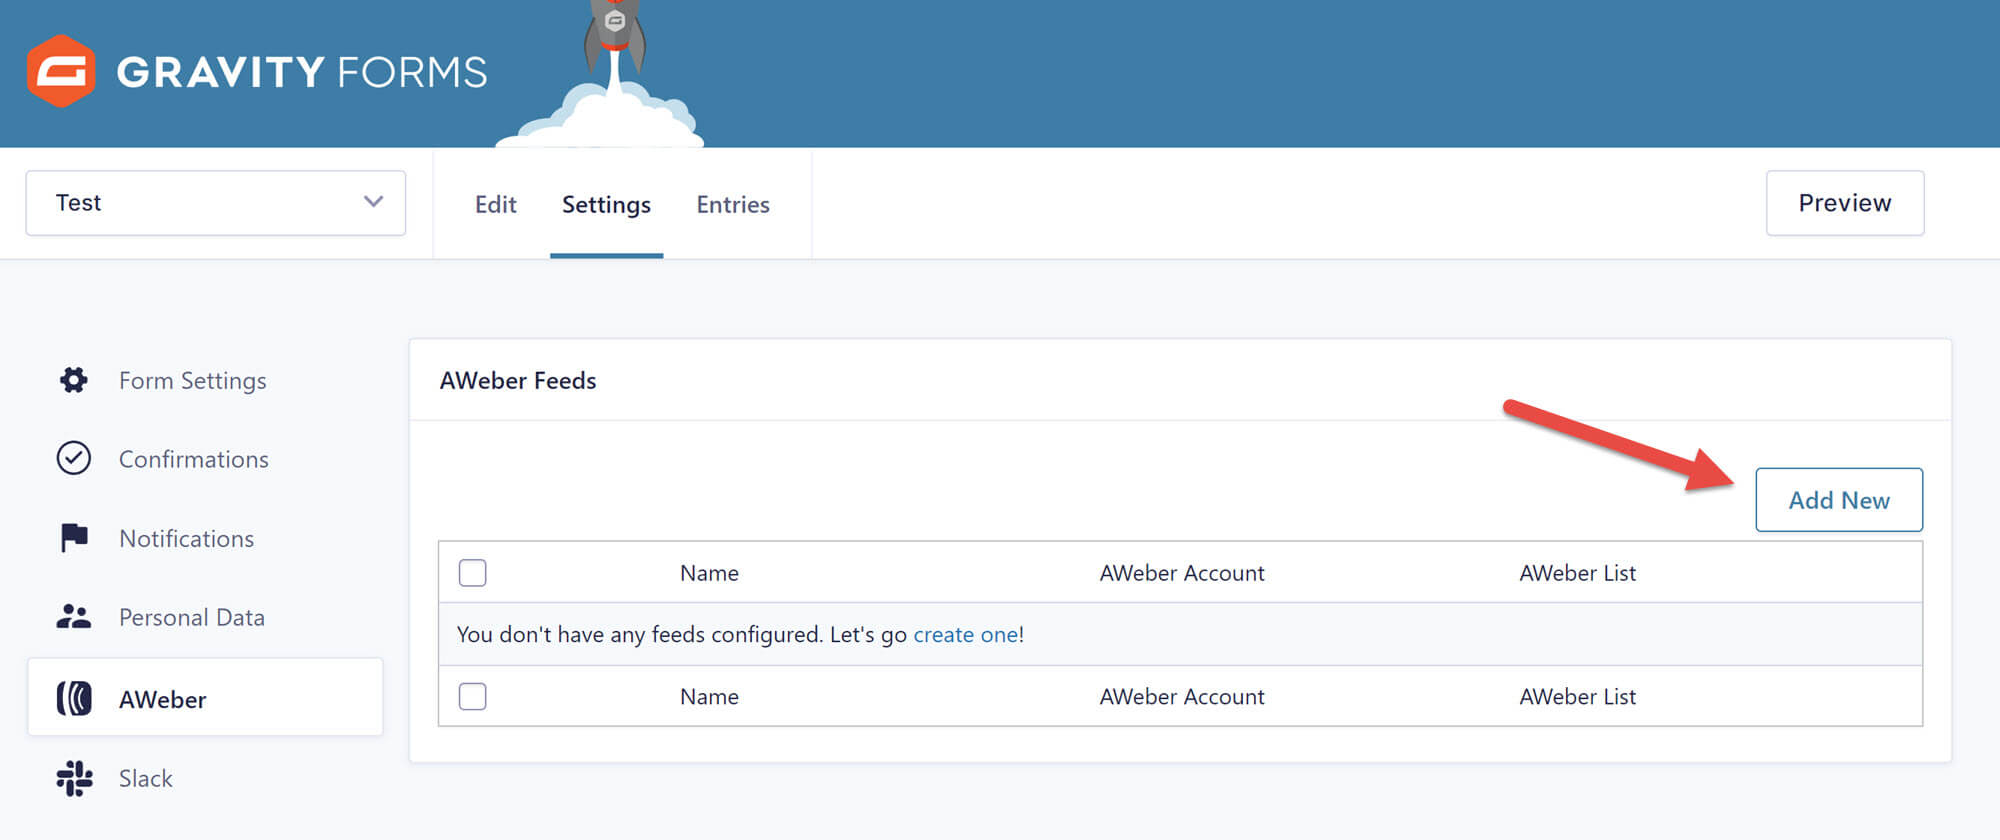This screenshot has width=2000, height=840.
Task: Click the top AWeber List column header
Action: coord(1577,573)
